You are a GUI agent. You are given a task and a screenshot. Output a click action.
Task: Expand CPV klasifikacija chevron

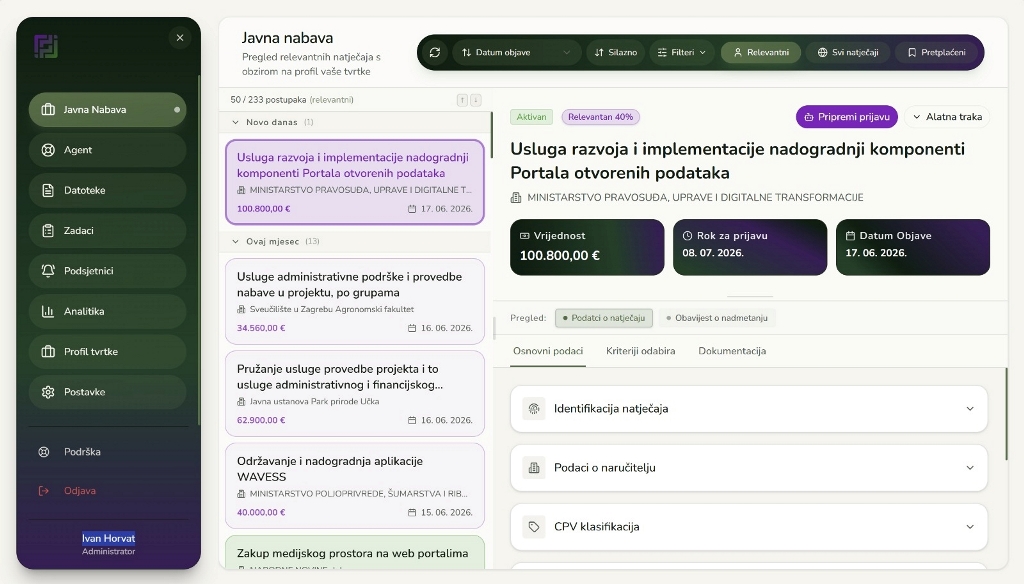(970, 527)
